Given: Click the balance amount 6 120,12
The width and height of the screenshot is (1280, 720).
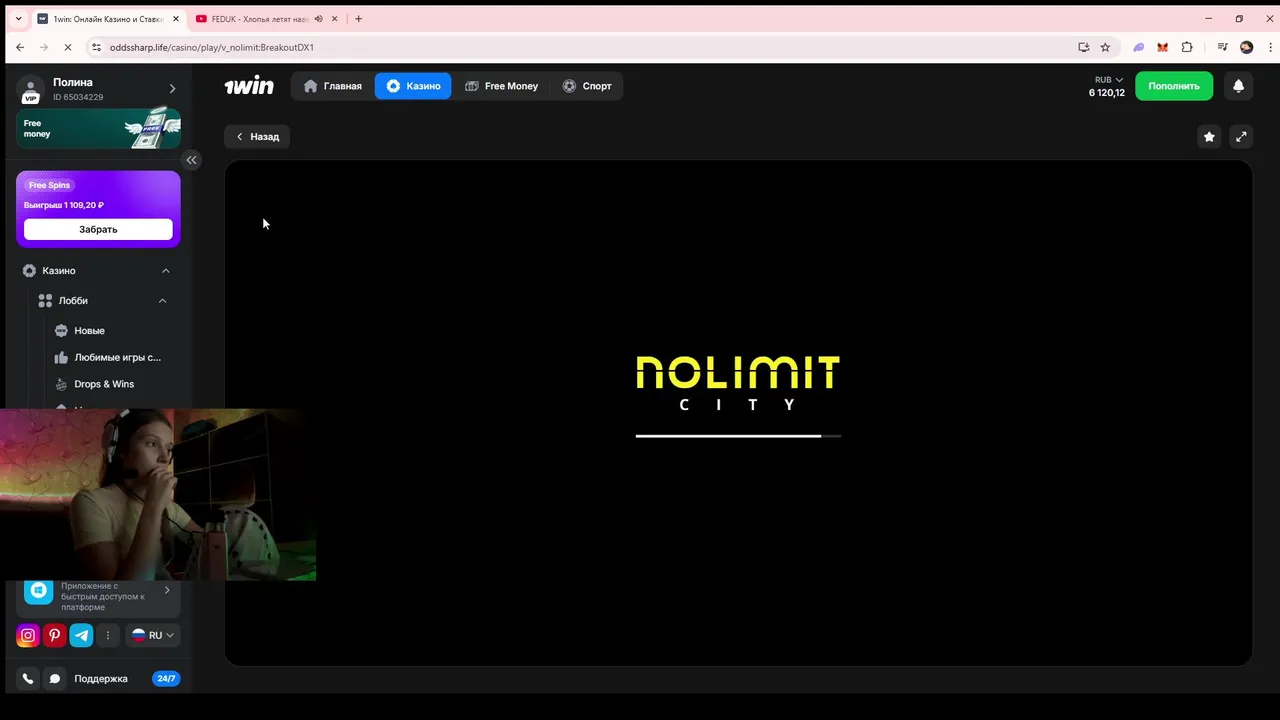Looking at the screenshot, I should (x=1107, y=93).
